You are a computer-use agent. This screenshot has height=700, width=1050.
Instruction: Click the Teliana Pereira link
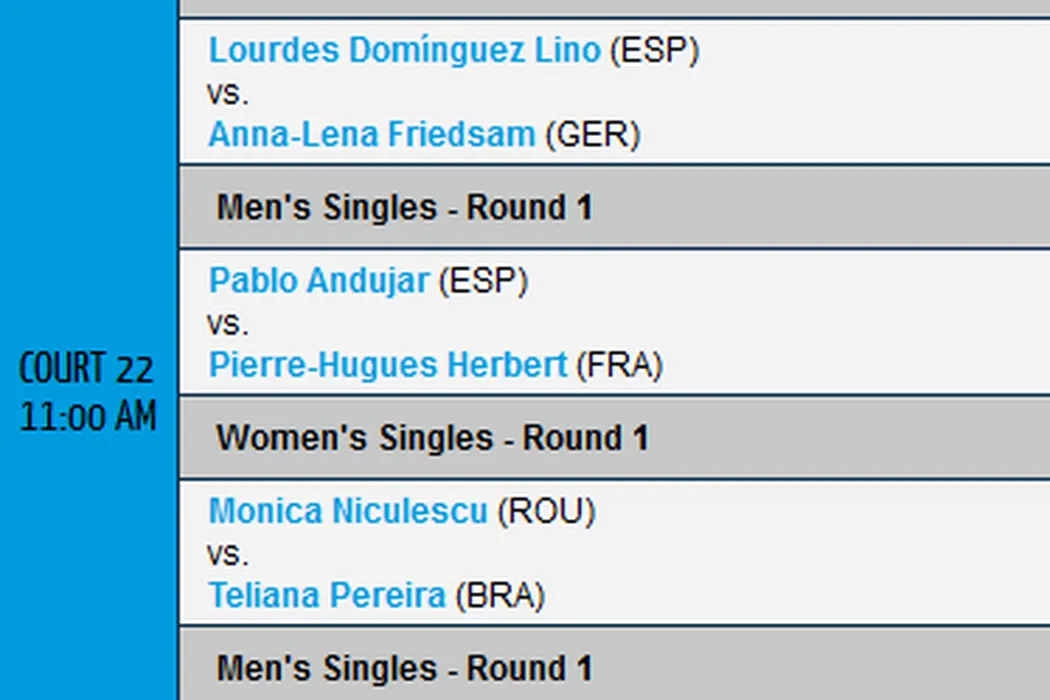click(326, 595)
